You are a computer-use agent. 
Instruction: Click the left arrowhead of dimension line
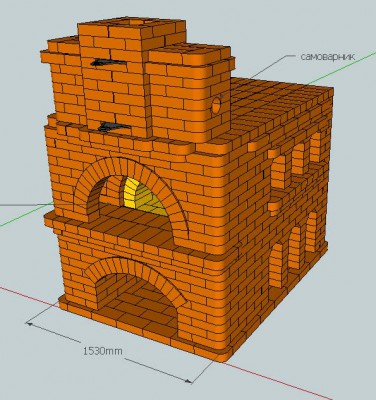[x=29, y=323]
